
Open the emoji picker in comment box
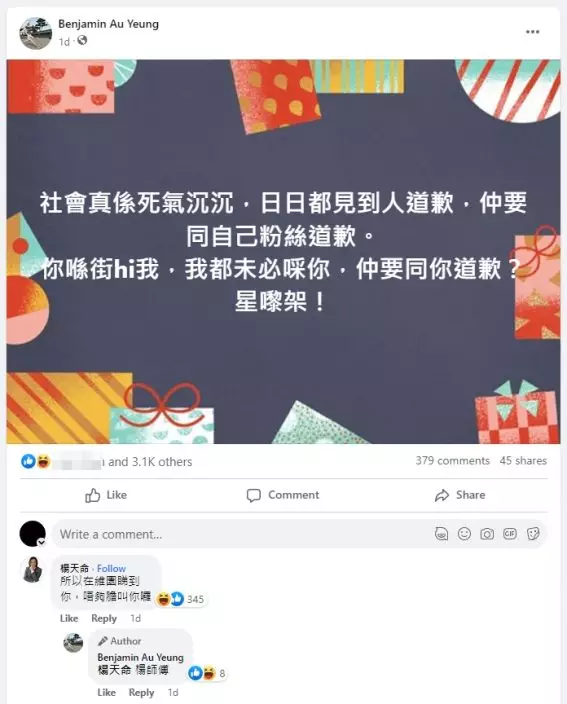pyautogui.click(x=464, y=533)
